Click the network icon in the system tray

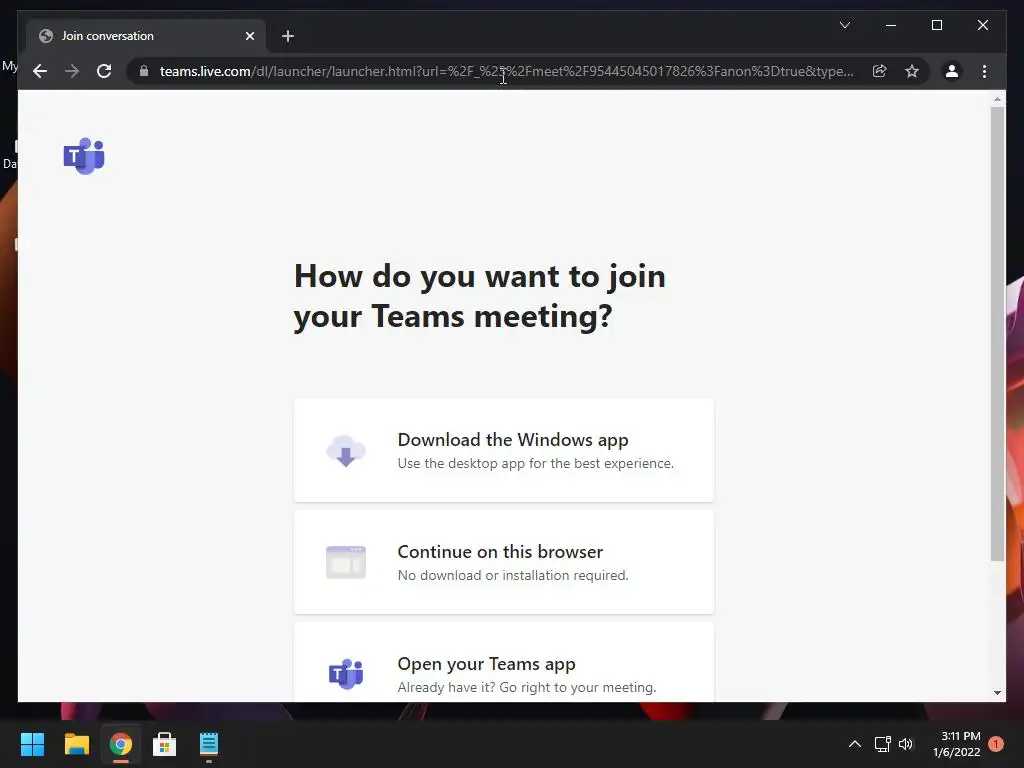[883, 744]
